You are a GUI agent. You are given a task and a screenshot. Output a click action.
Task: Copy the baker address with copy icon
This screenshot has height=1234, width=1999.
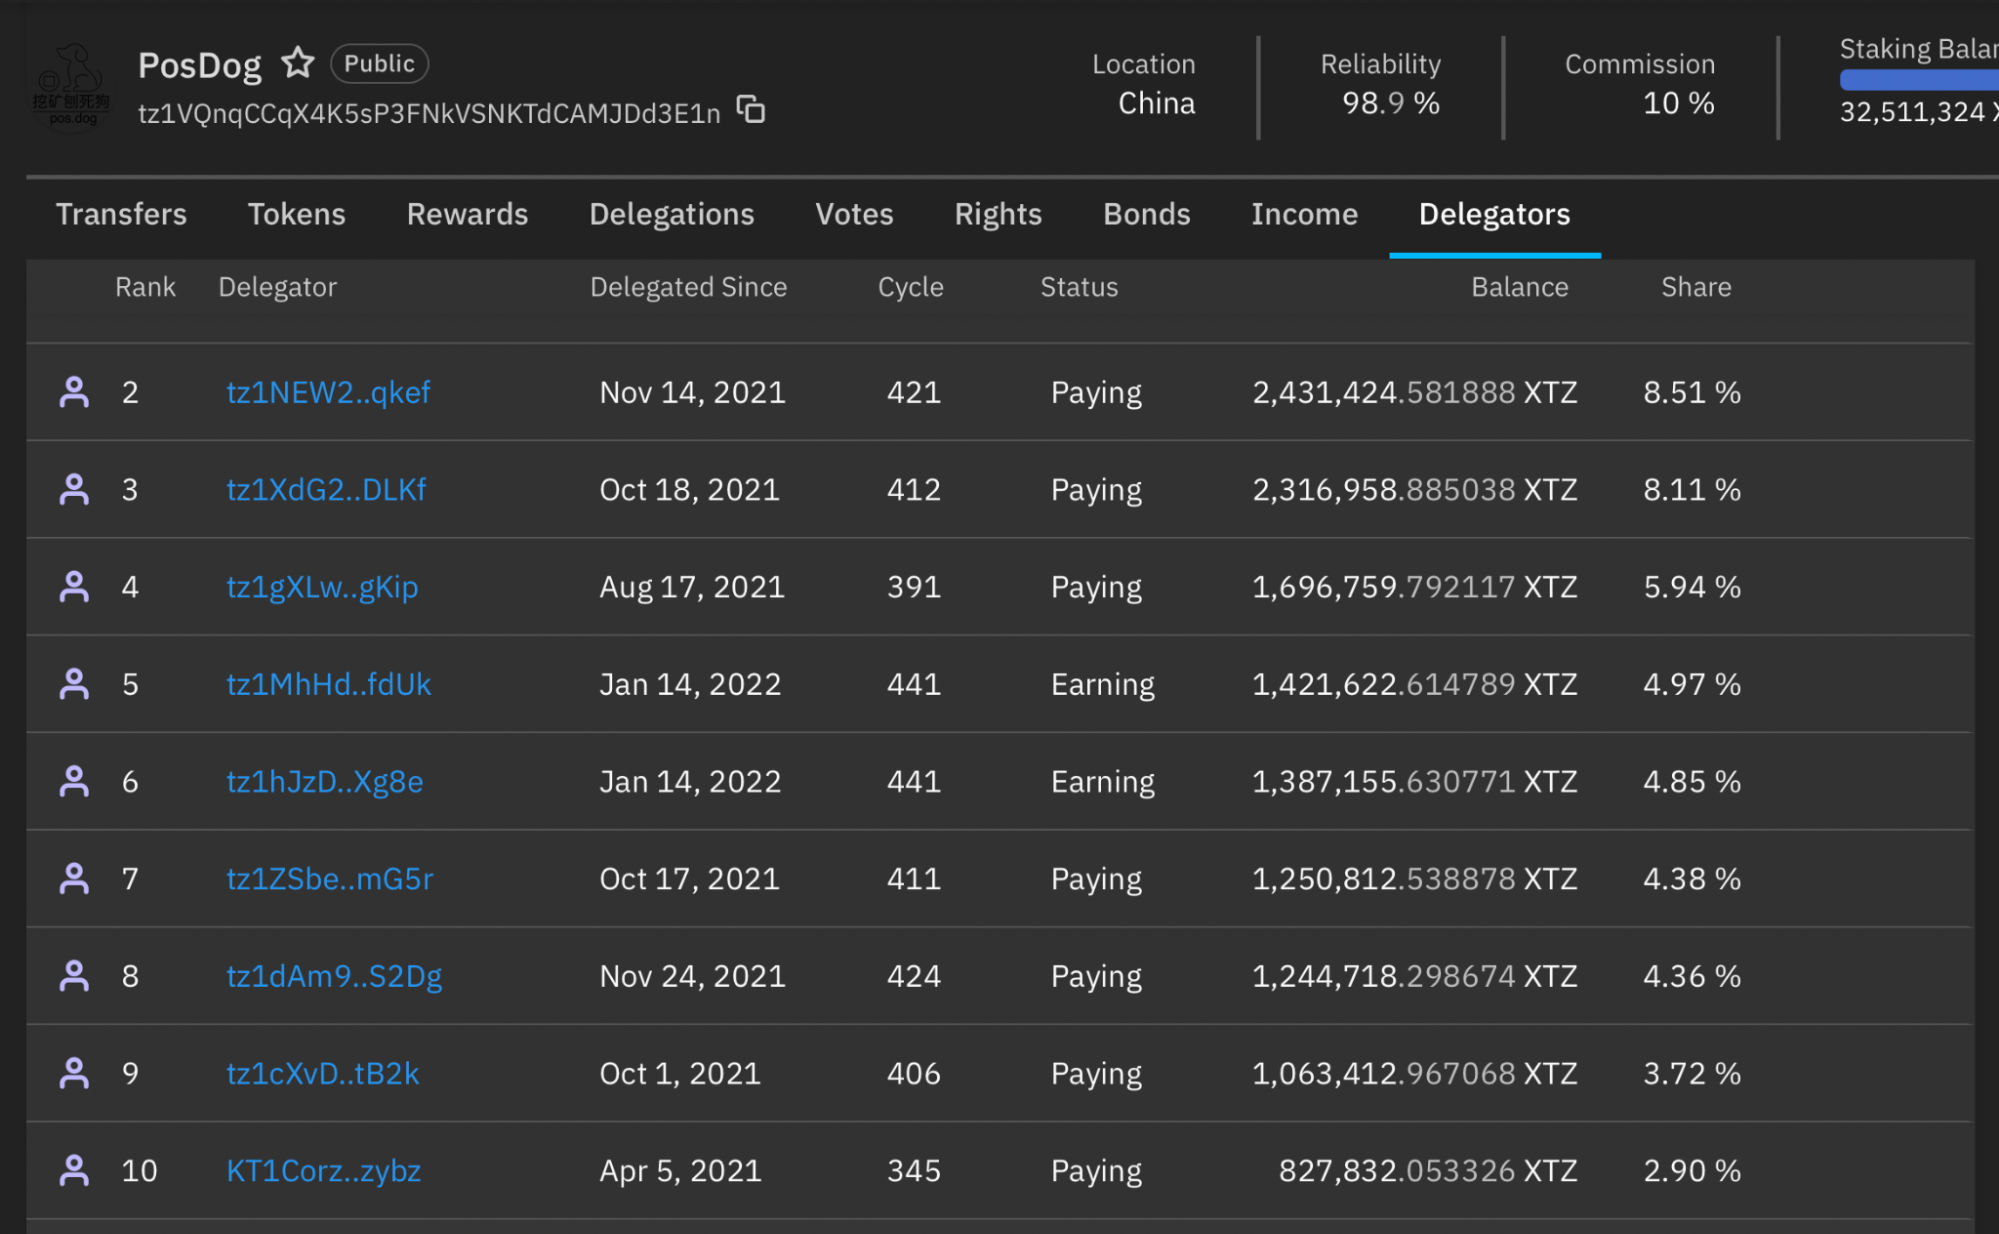click(750, 109)
